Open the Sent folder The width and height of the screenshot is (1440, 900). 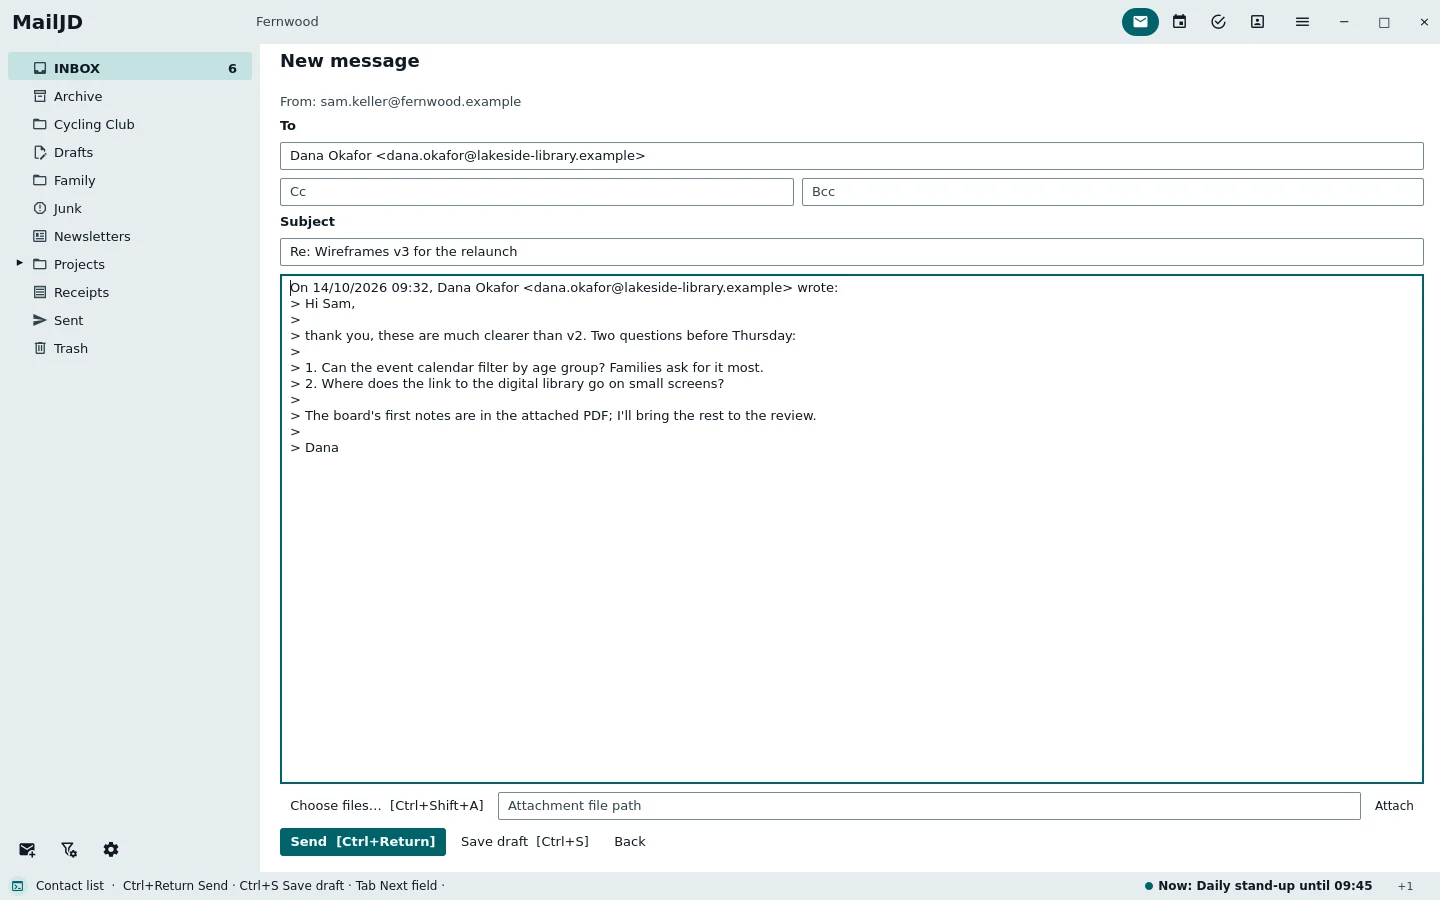130,320
